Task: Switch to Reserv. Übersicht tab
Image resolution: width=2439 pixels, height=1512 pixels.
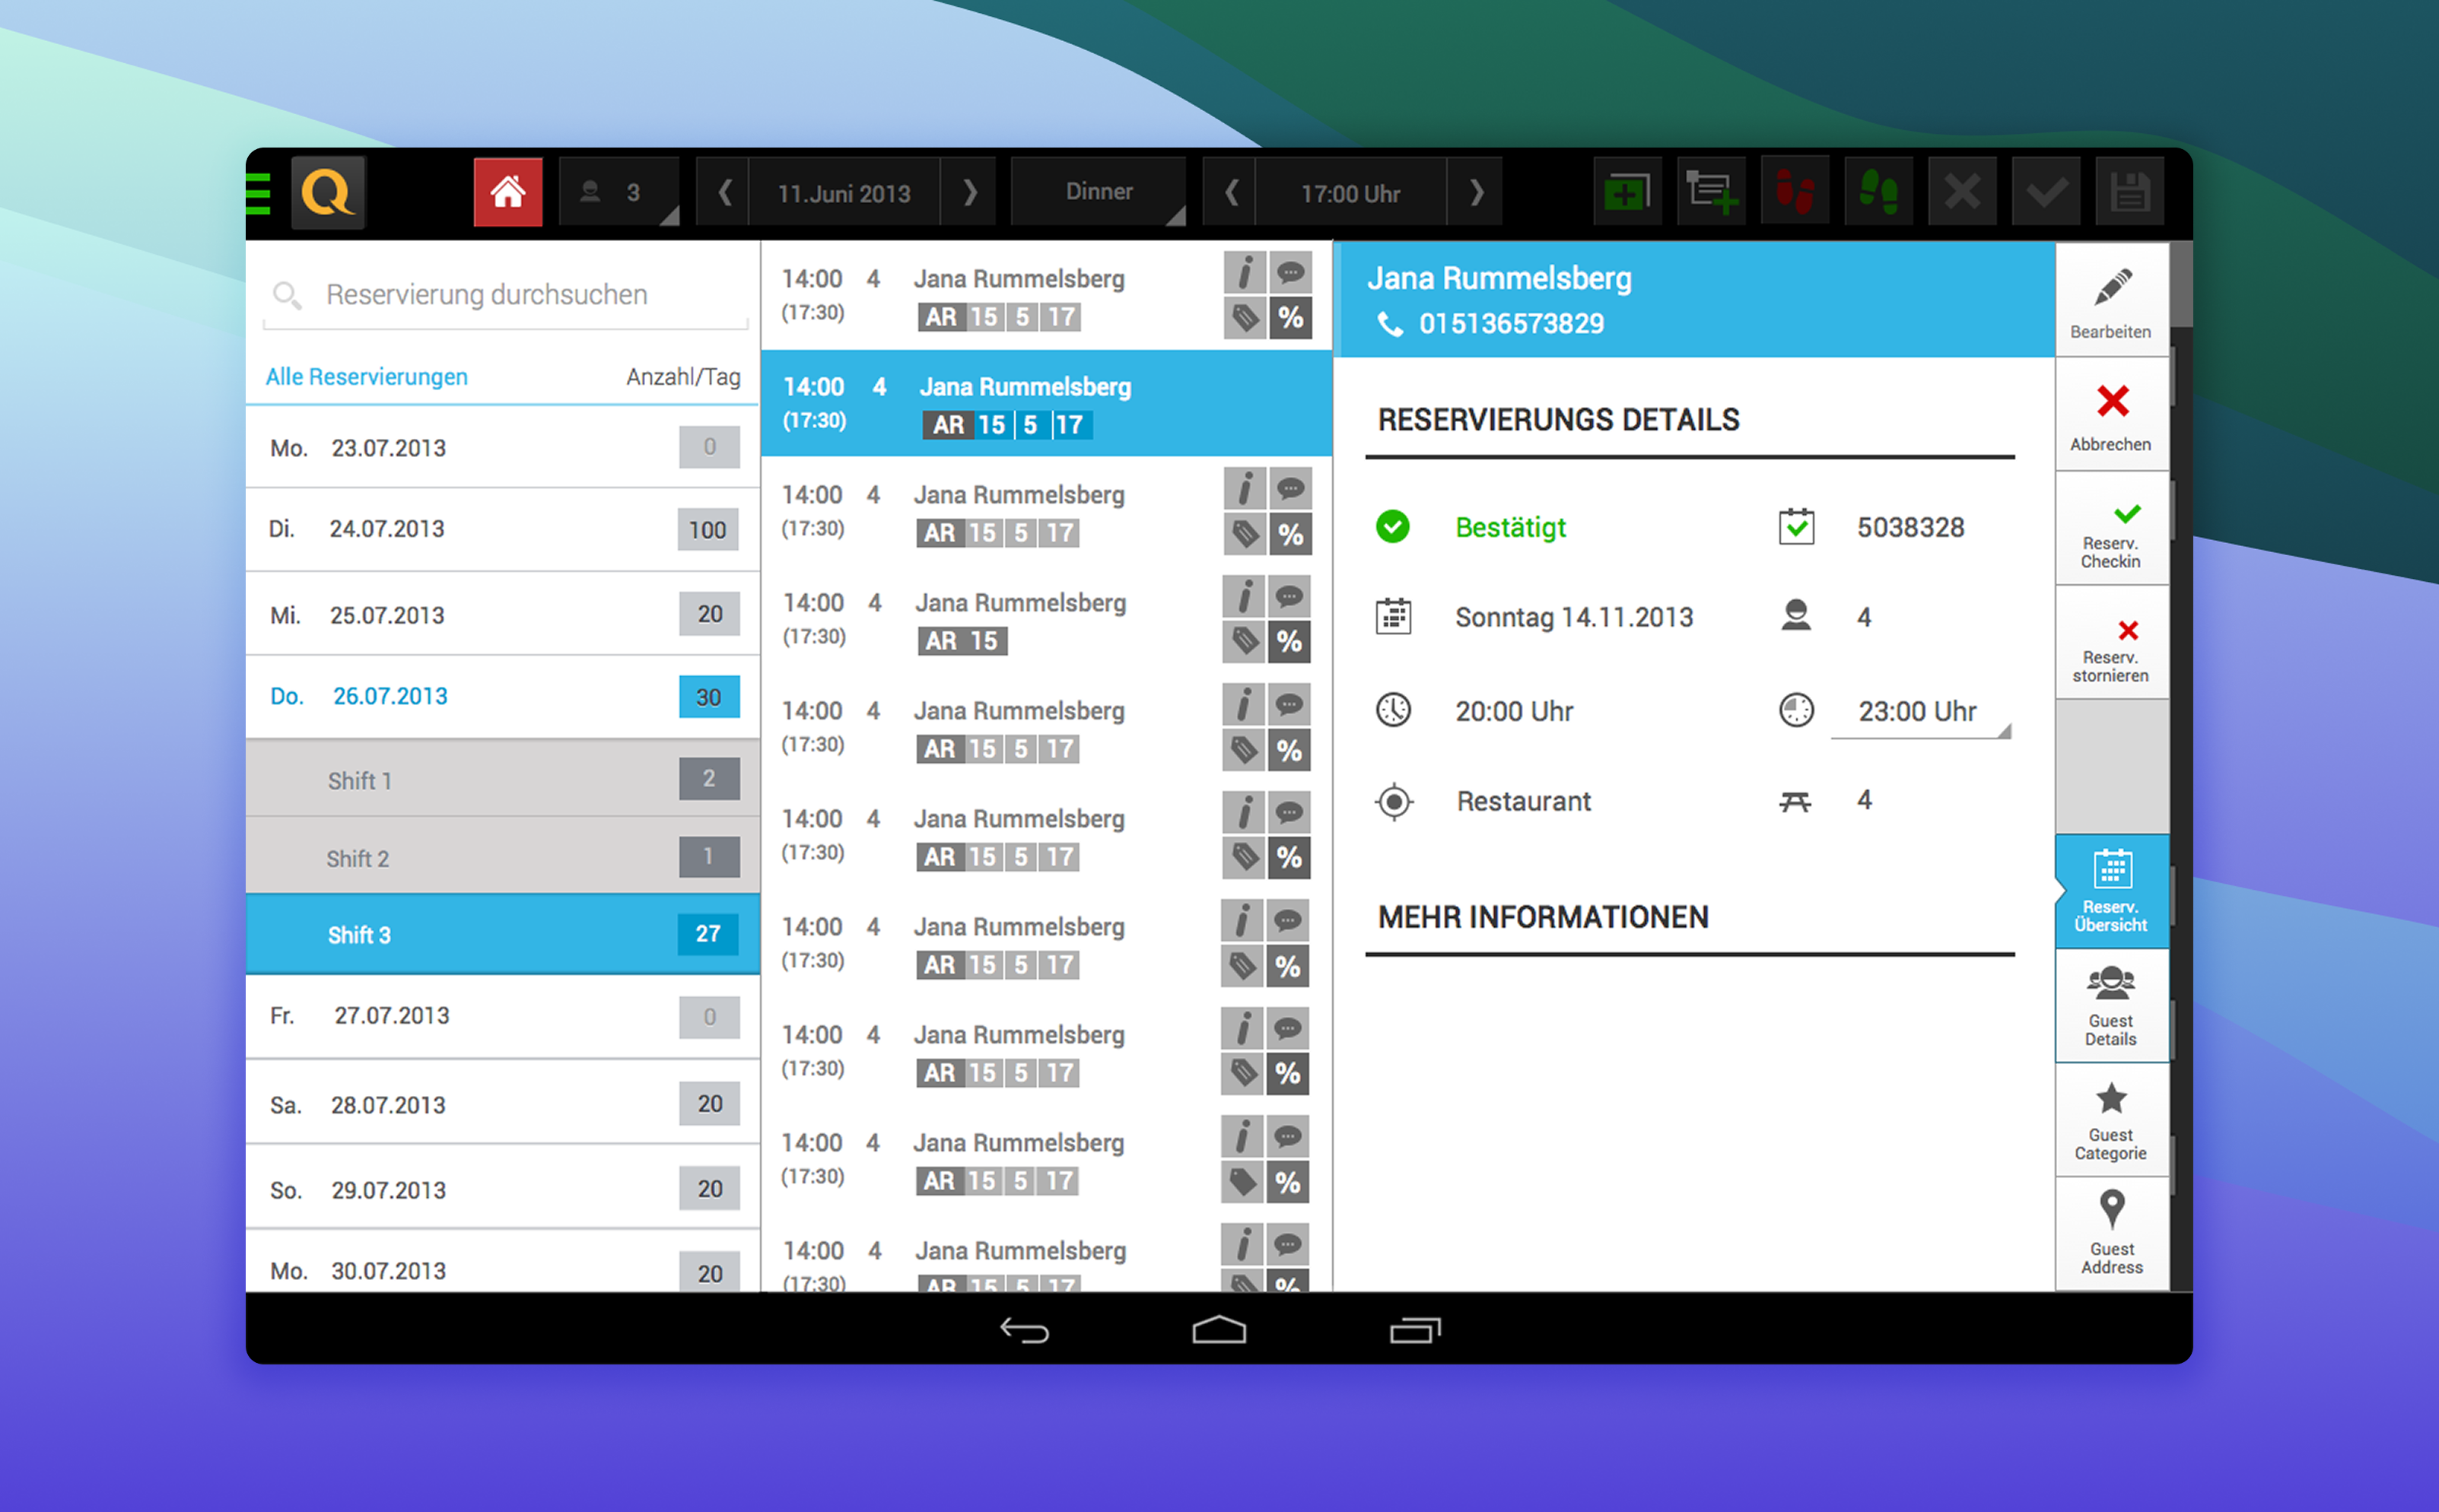Action: pos(2111,891)
